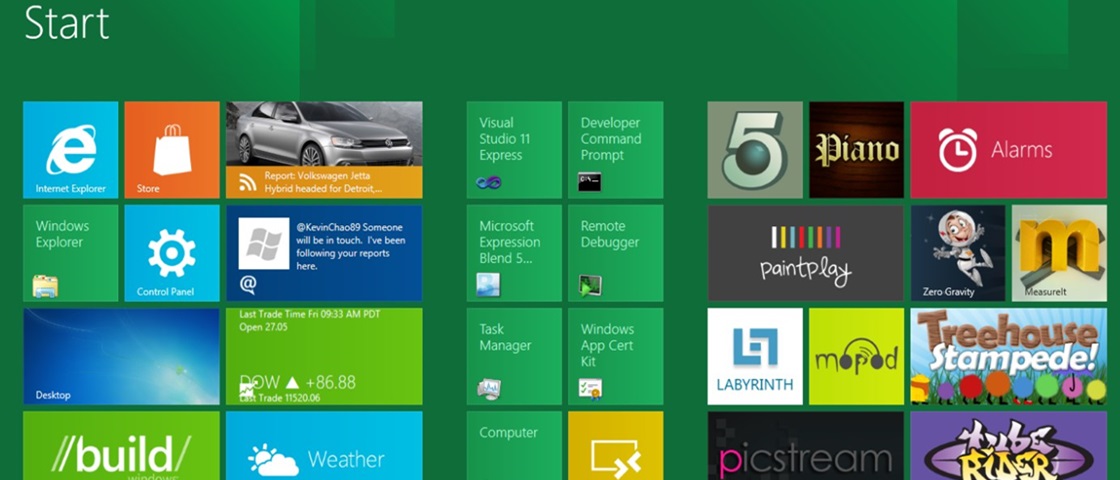Launch the Tube Rider game tile
The image size is (1120, 480).
coord(1009,446)
